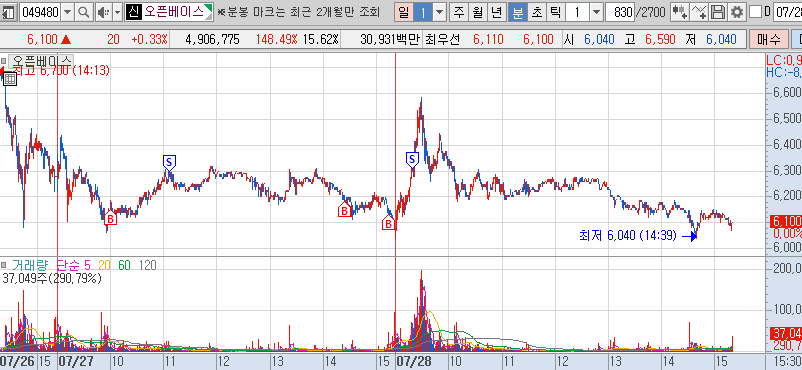Expand the minute interval dropdown arrow

[596, 12]
